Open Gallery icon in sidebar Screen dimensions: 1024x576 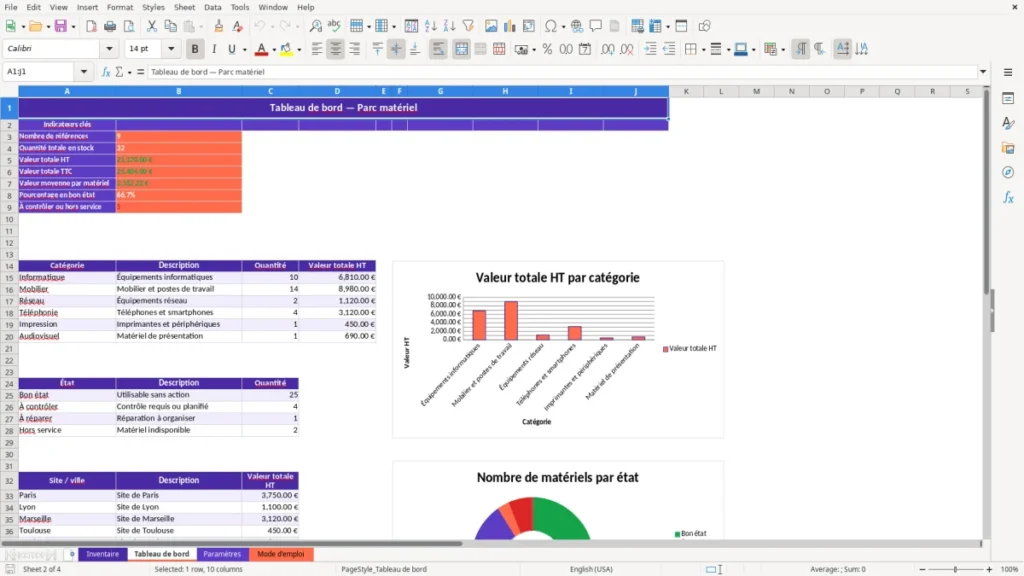point(1008,148)
